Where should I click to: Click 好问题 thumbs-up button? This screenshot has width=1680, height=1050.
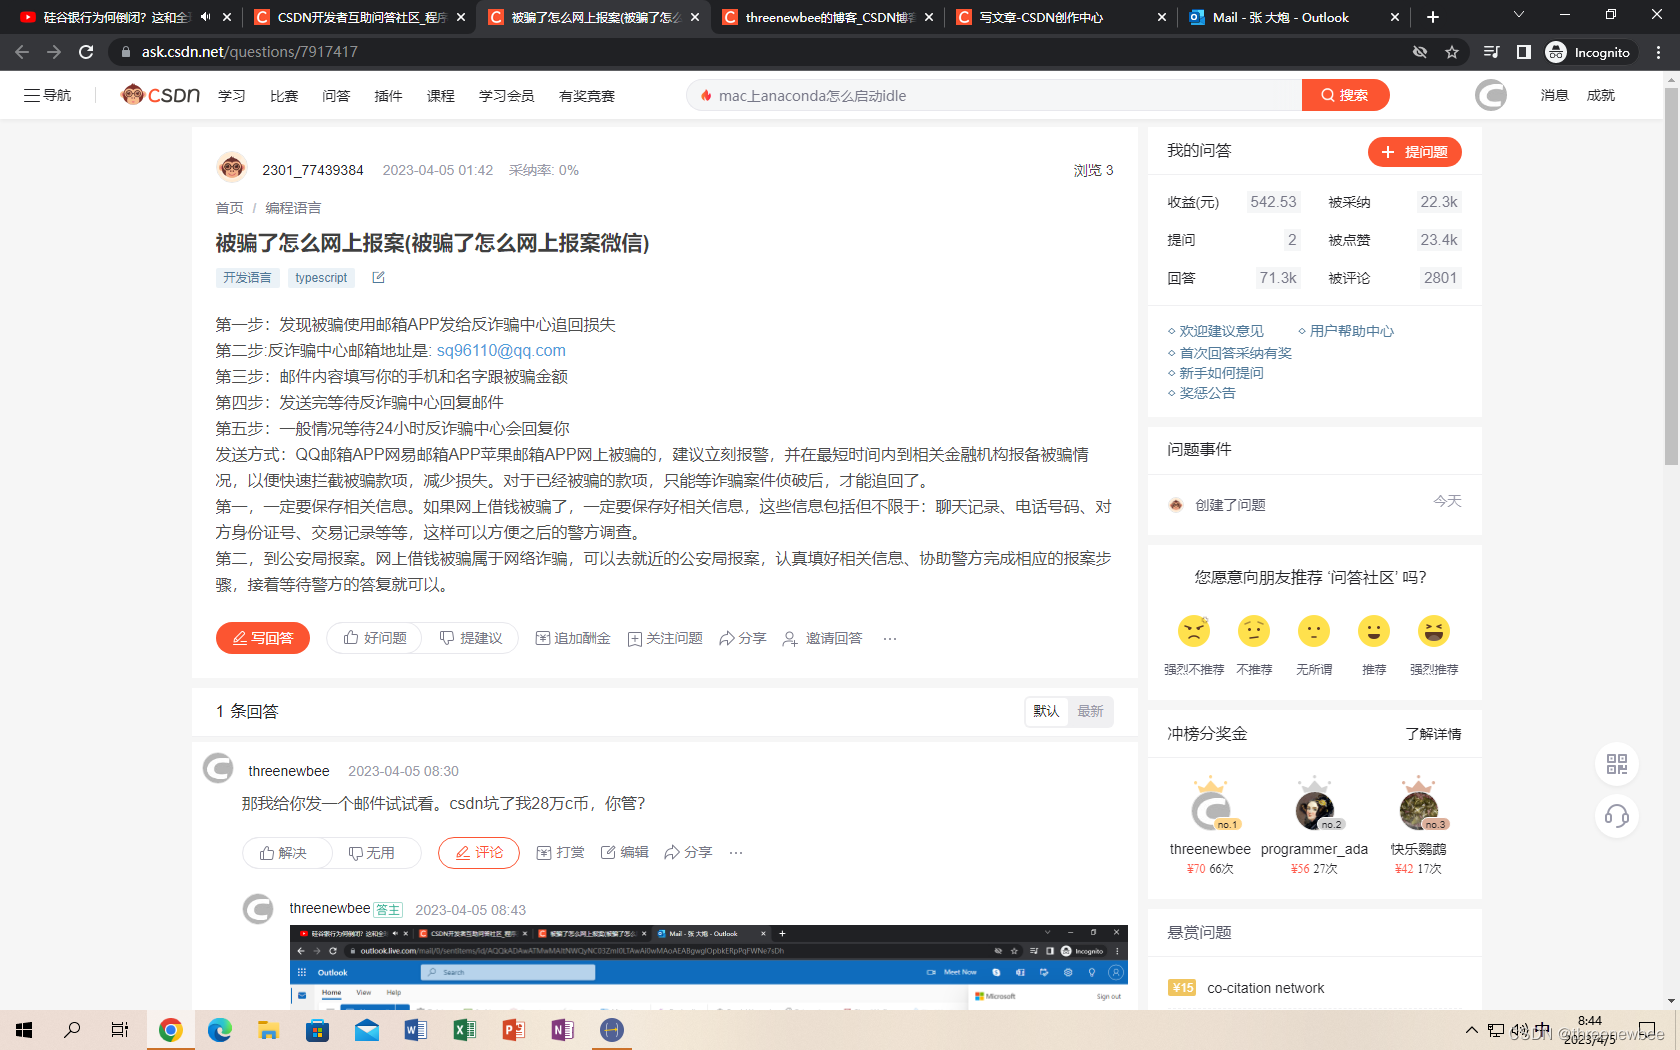[x=375, y=638]
